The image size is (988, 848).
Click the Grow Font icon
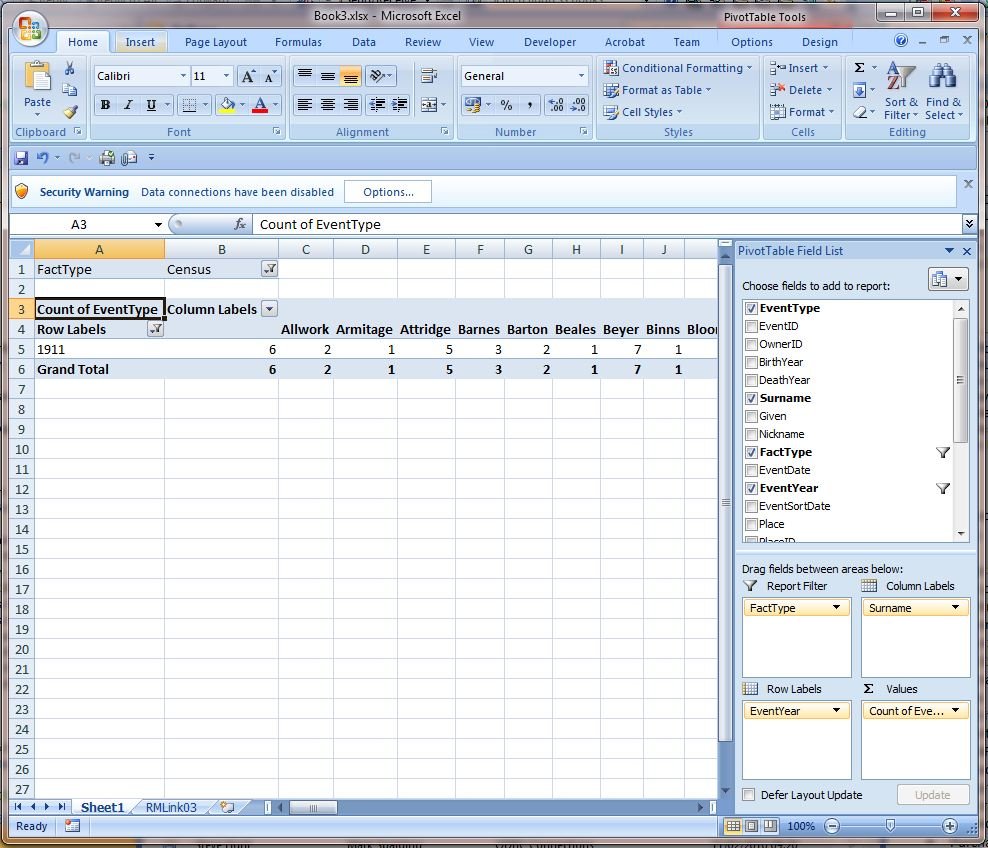pyautogui.click(x=248, y=76)
